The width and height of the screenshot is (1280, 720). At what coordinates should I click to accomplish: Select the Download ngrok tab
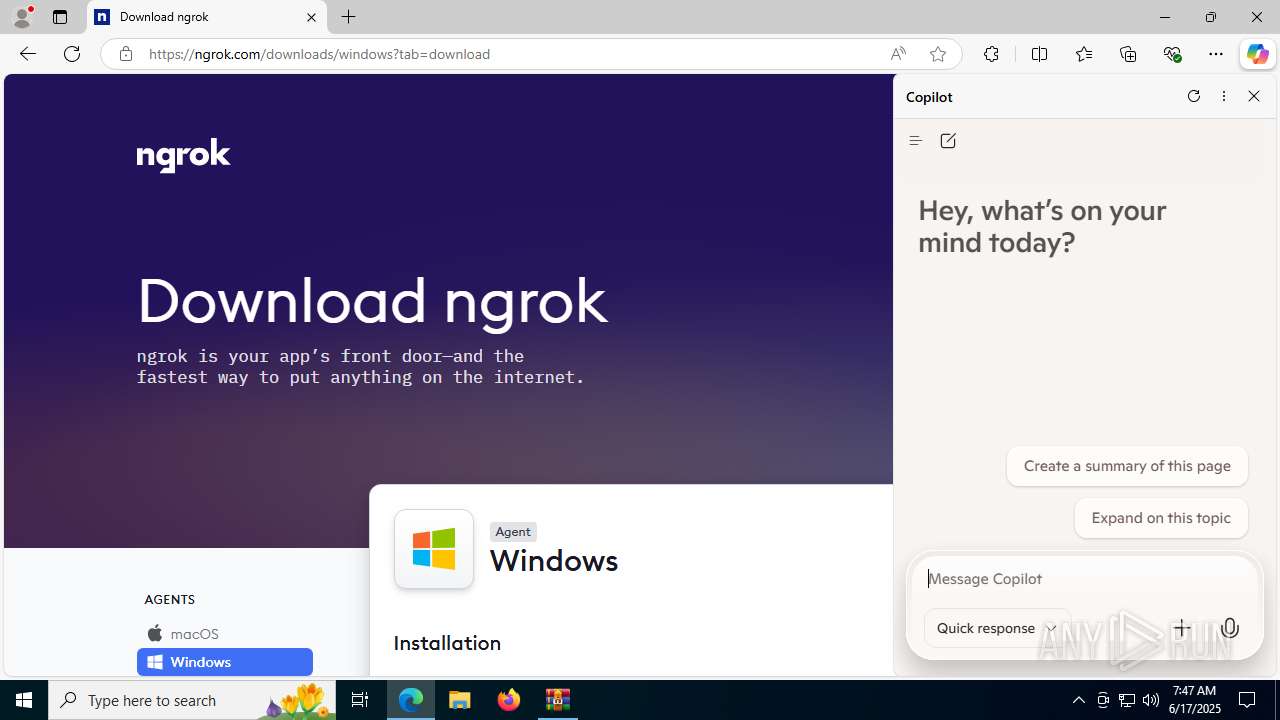[207, 17]
